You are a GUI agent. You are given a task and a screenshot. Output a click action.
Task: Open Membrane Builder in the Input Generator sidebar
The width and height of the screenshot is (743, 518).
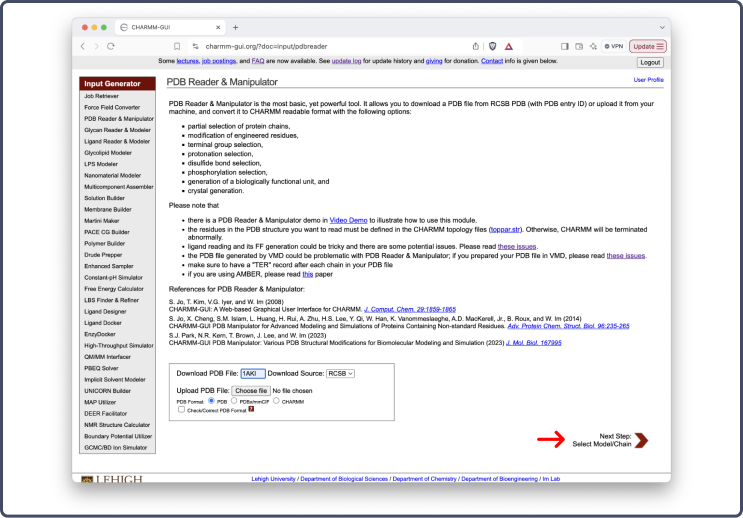click(105, 209)
